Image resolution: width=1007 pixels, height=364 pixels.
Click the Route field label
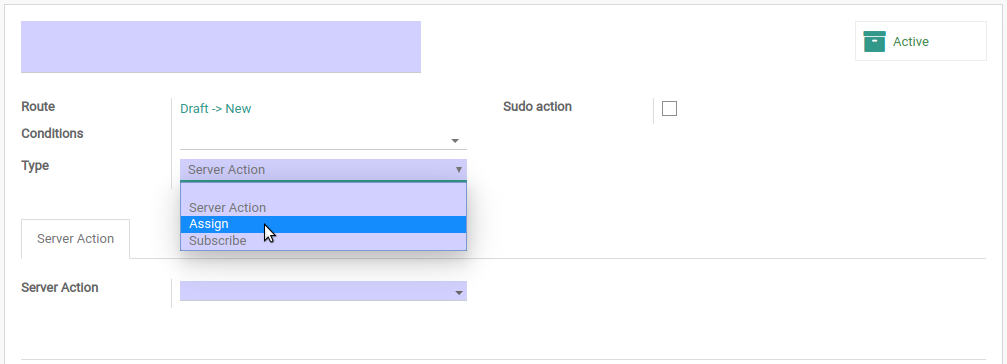click(38, 107)
